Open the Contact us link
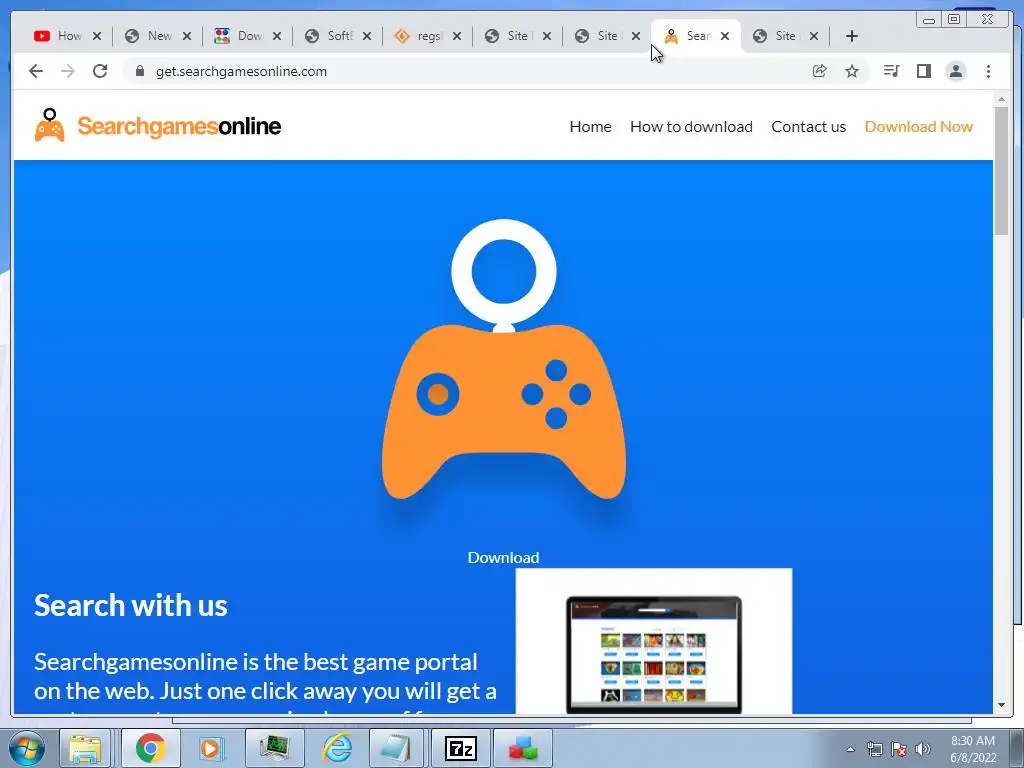This screenshot has width=1024, height=768. coord(808,127)
